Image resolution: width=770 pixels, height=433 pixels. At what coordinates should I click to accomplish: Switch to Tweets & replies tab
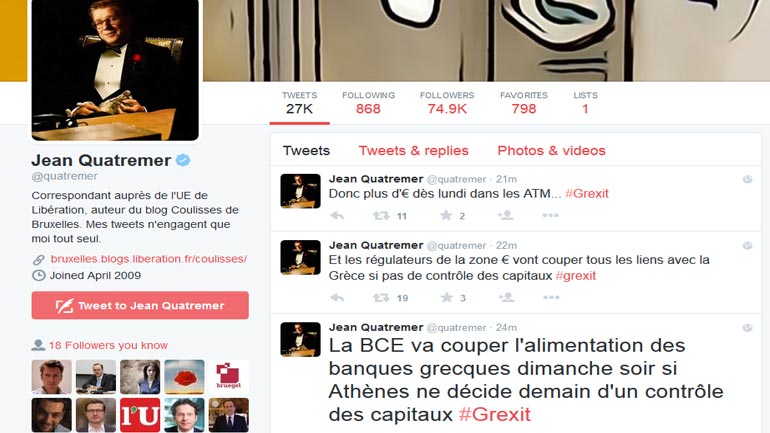click(413, 151)
